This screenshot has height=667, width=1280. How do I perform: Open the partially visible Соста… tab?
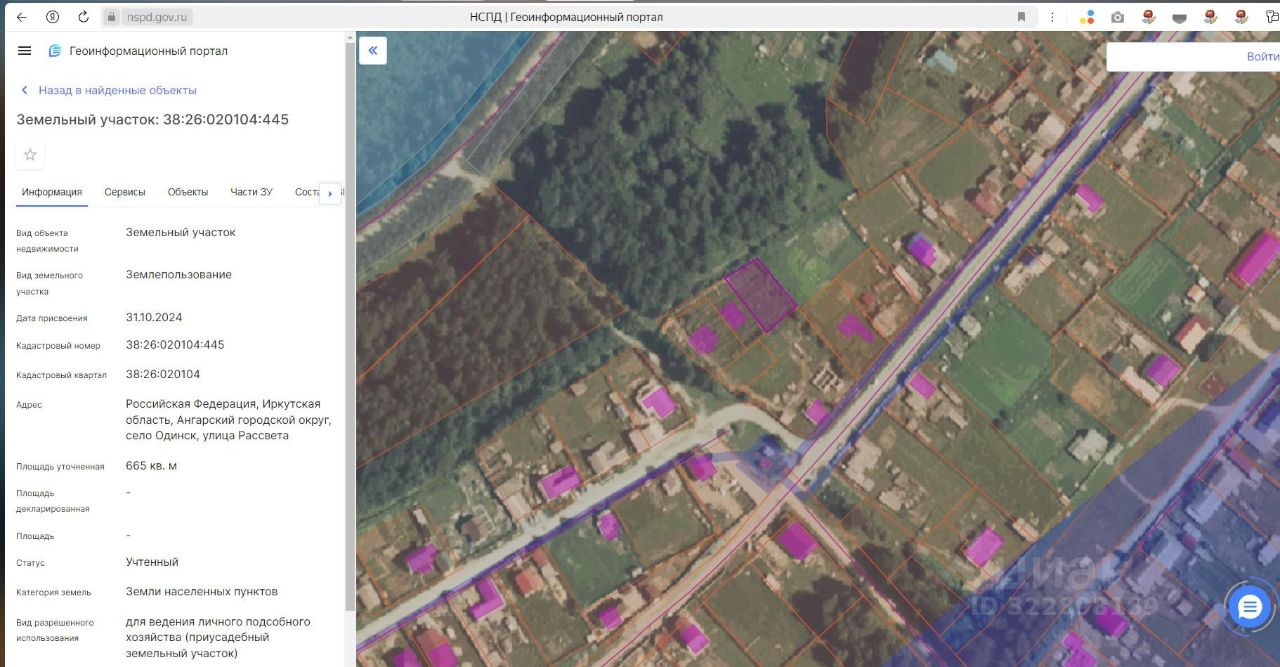pyautogui.click(x=306, y=192)
